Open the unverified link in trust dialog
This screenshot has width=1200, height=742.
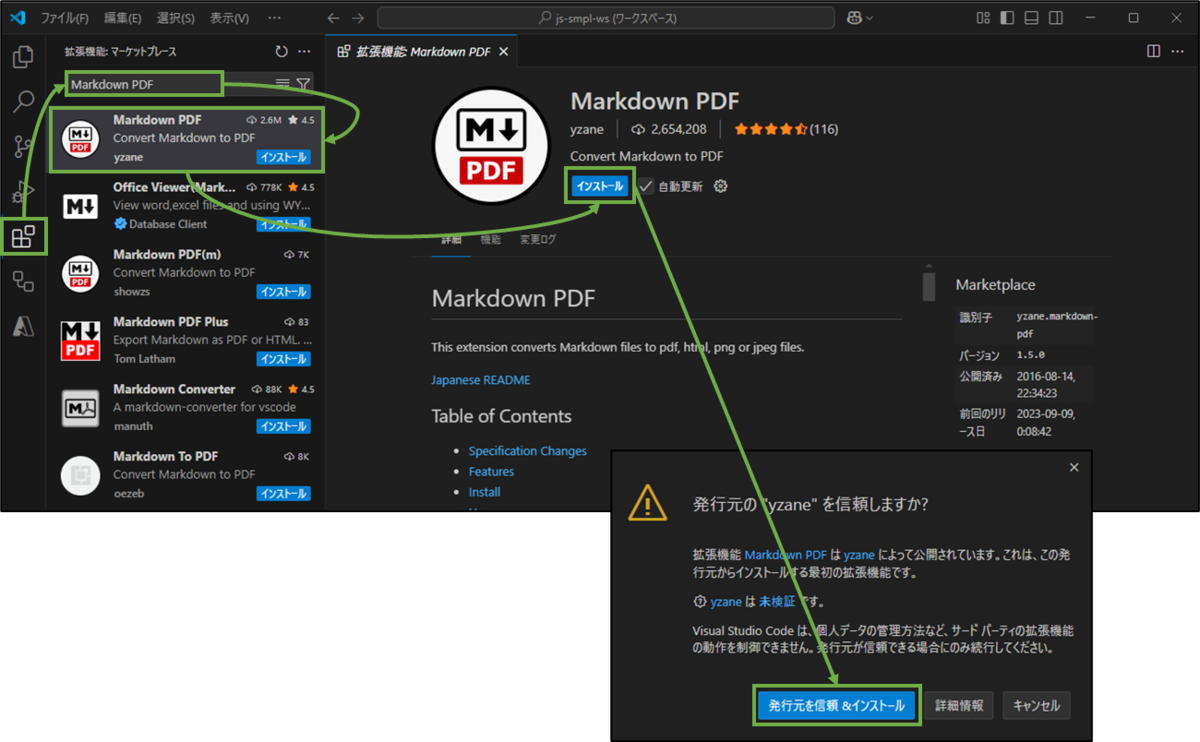coord(776,602)
